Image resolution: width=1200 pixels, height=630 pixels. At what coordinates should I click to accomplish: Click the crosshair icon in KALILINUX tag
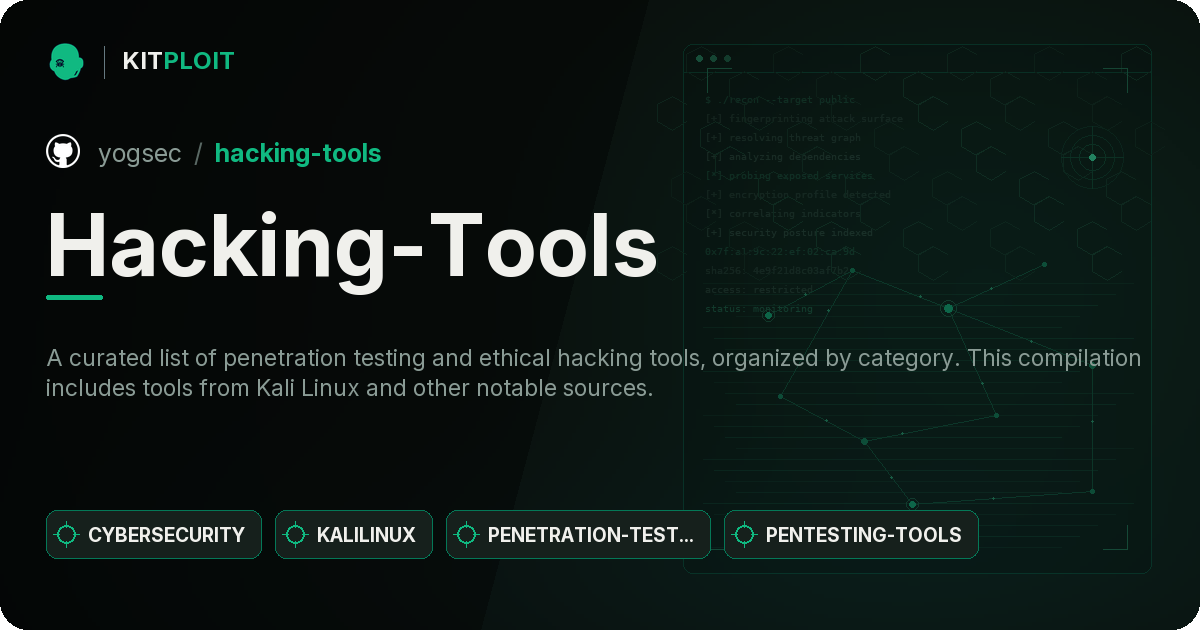click(x=296, y=535)
